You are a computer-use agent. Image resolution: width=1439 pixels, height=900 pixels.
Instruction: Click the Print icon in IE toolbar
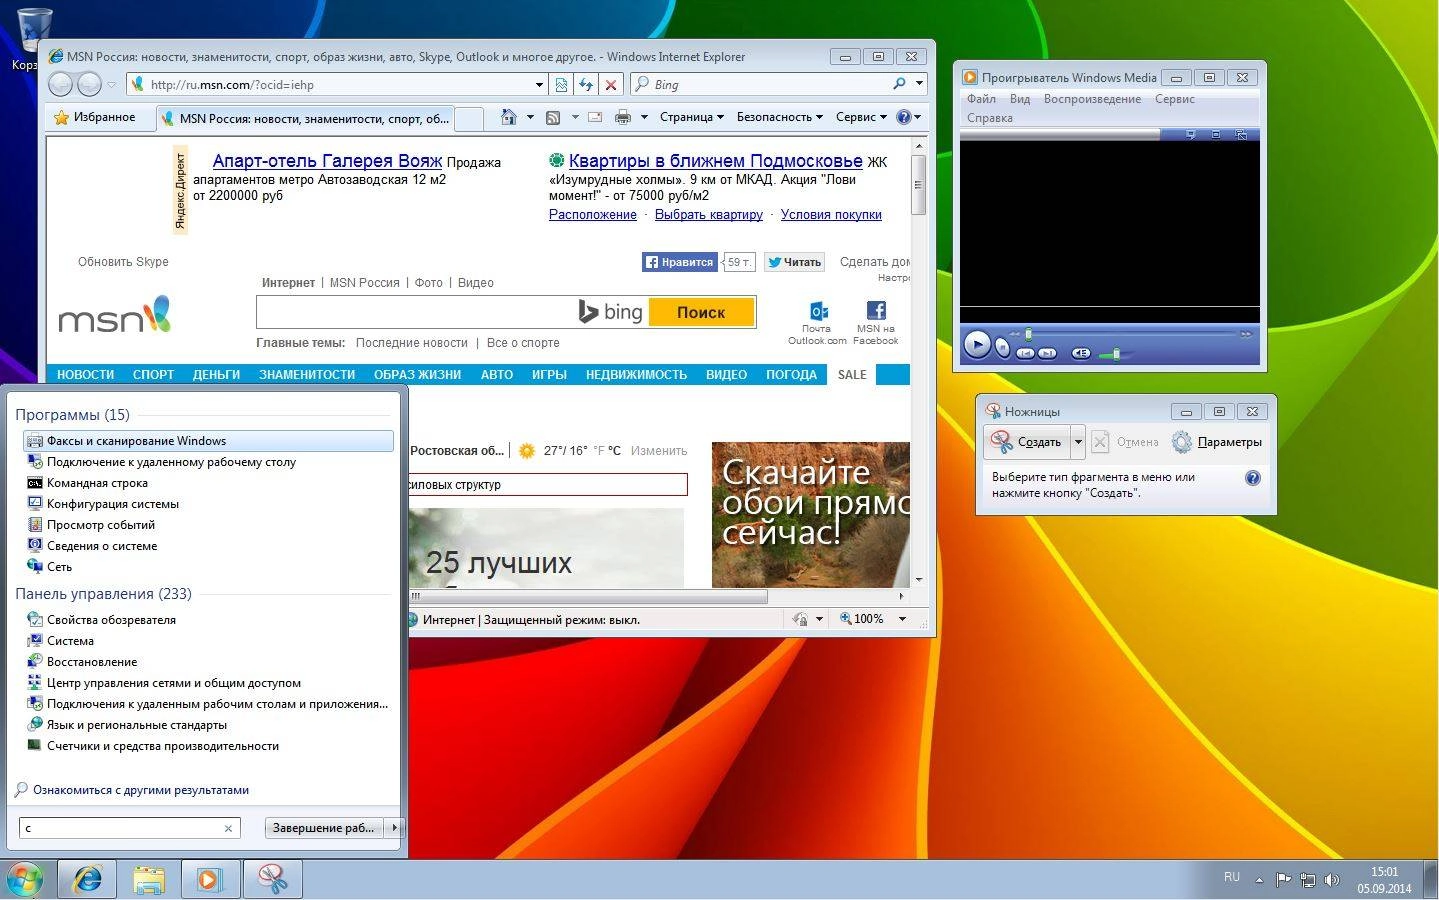pyautogui.click(x=623, y=117)
